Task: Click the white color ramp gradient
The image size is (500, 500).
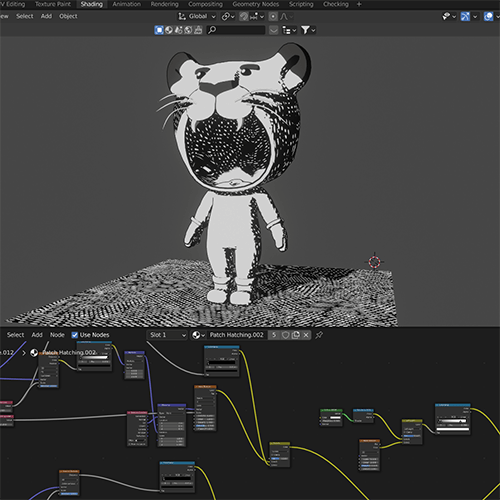Action: coord(453,421)
